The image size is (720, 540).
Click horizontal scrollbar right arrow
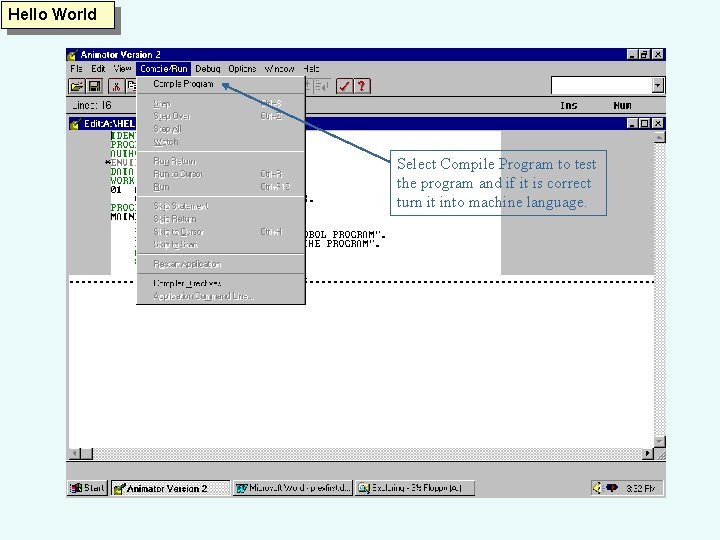click(x=648, y=454)
